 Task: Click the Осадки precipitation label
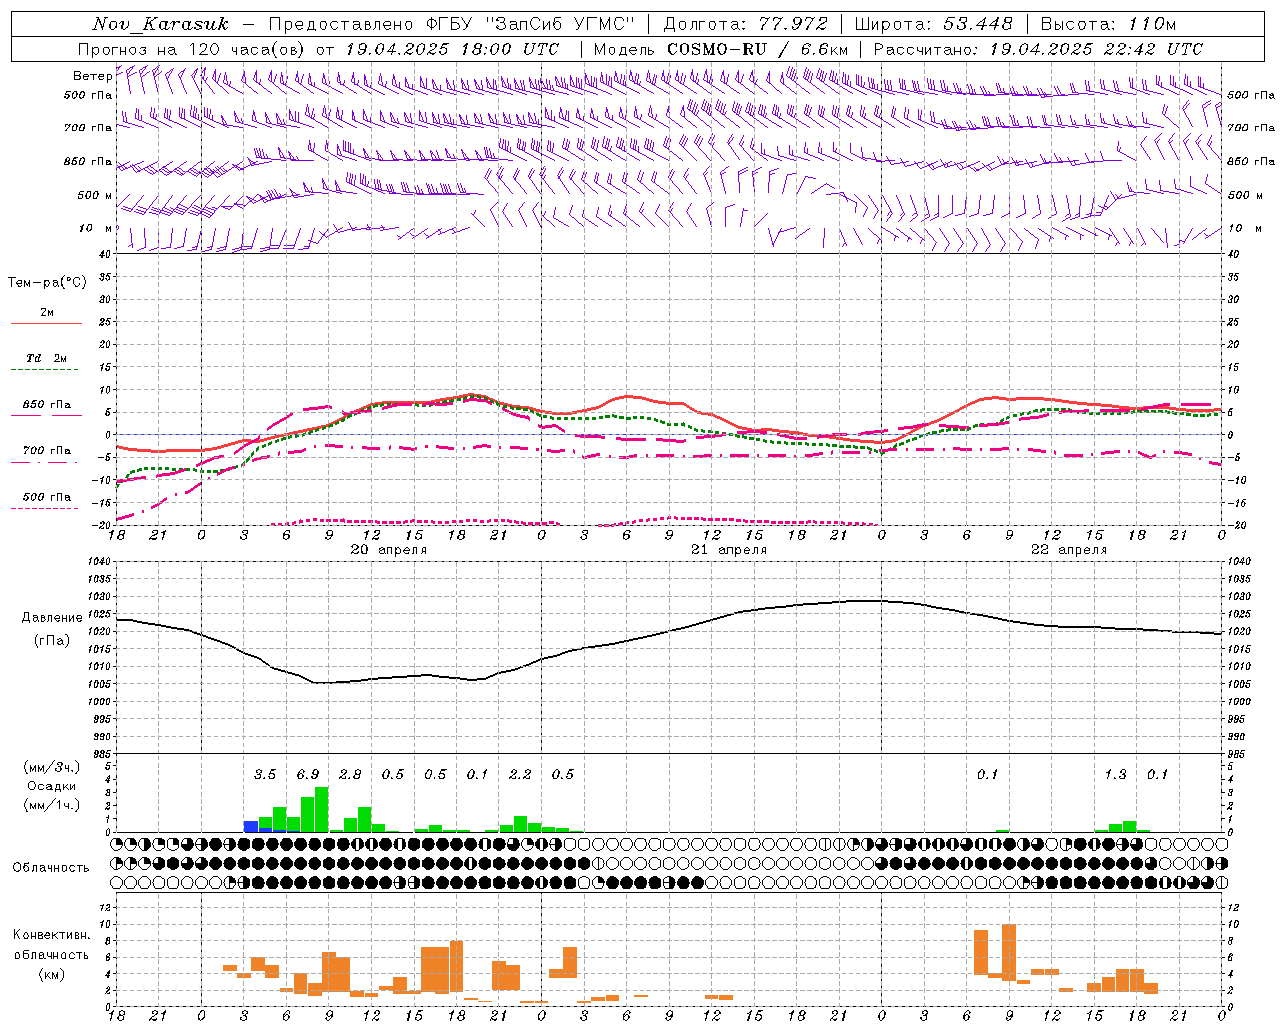pos(51,786)
